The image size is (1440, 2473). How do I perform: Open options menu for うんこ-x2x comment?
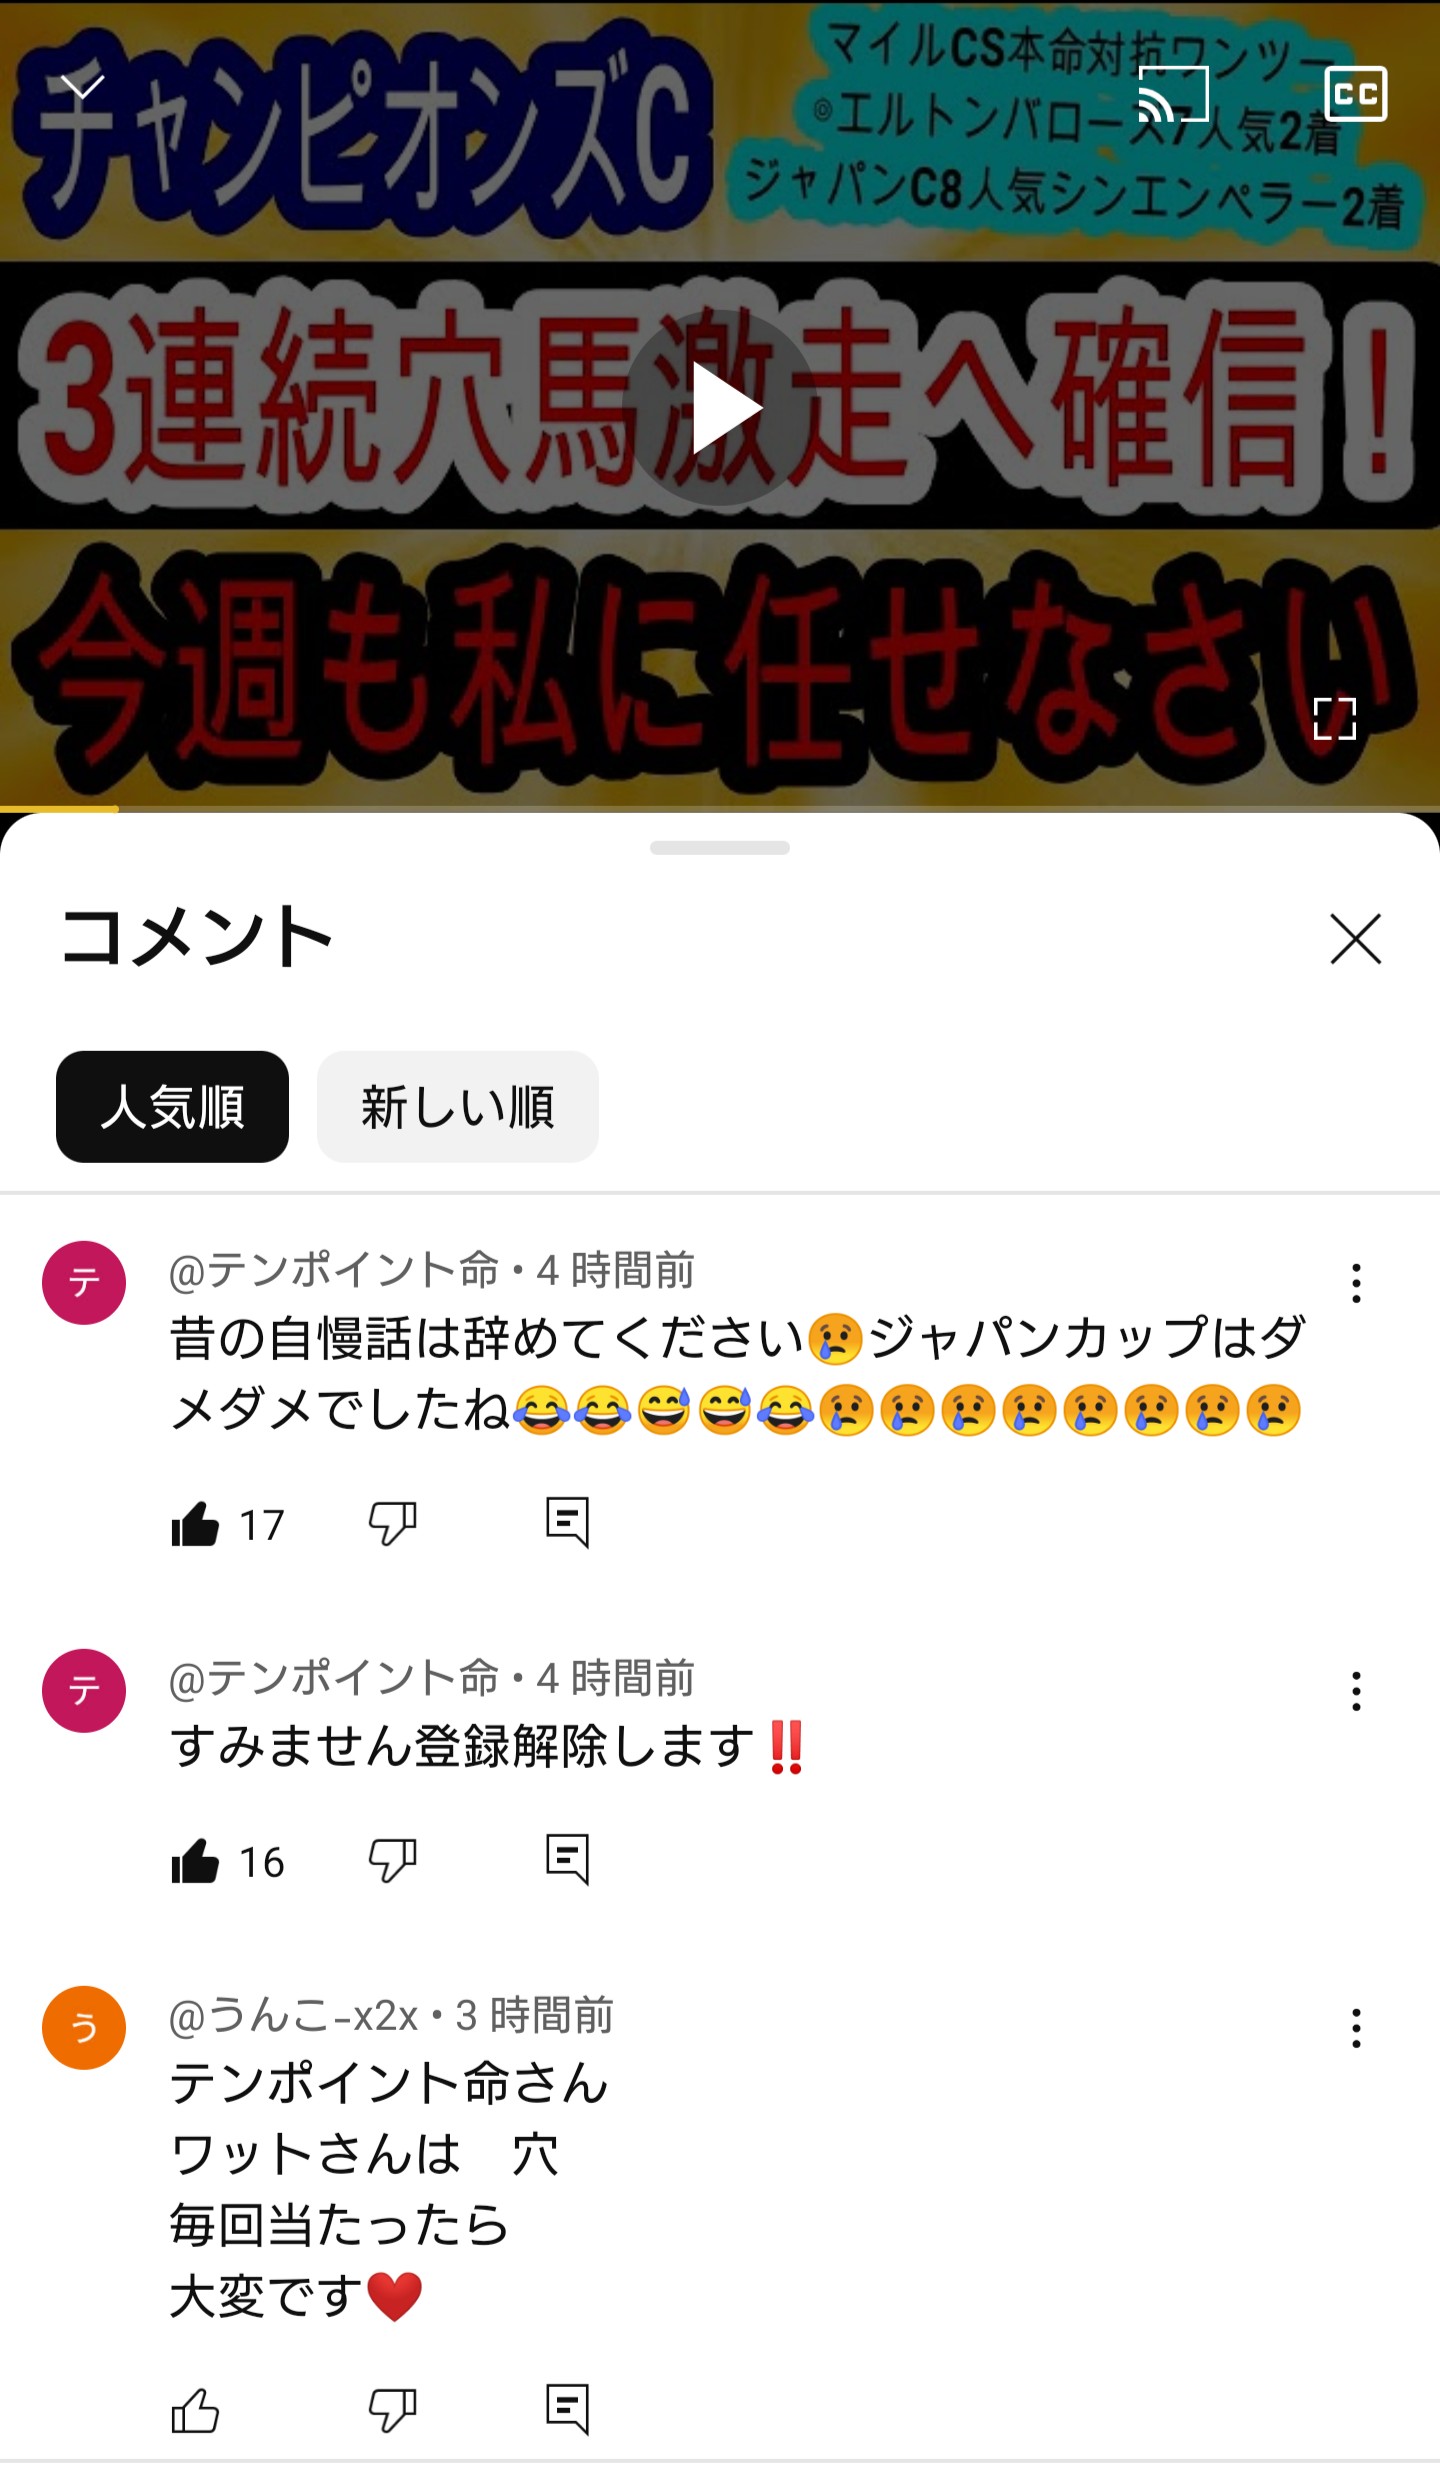tap(1356, 2028)
